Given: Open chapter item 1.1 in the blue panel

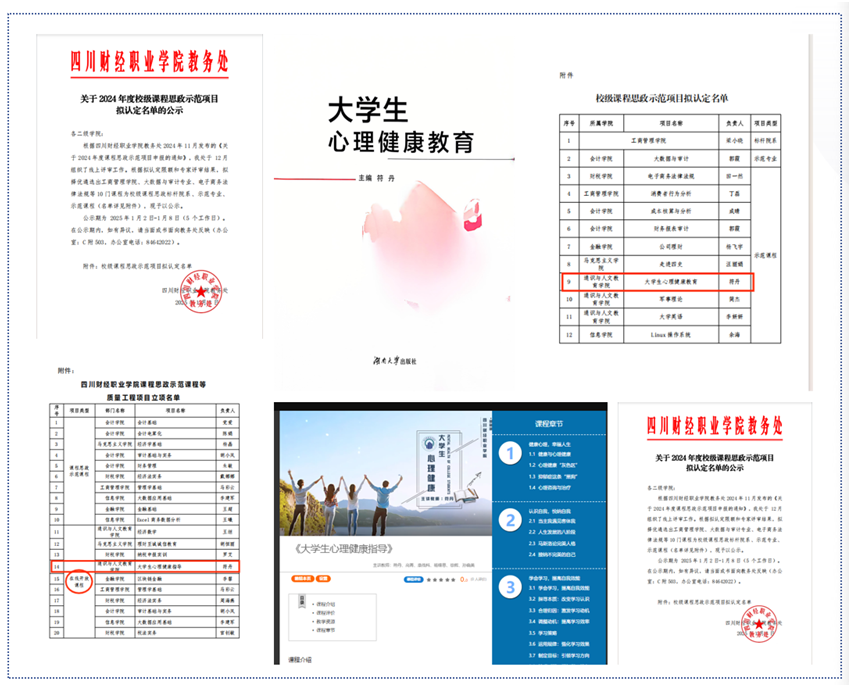Looking at the screenshot, I should coord(550,454).
